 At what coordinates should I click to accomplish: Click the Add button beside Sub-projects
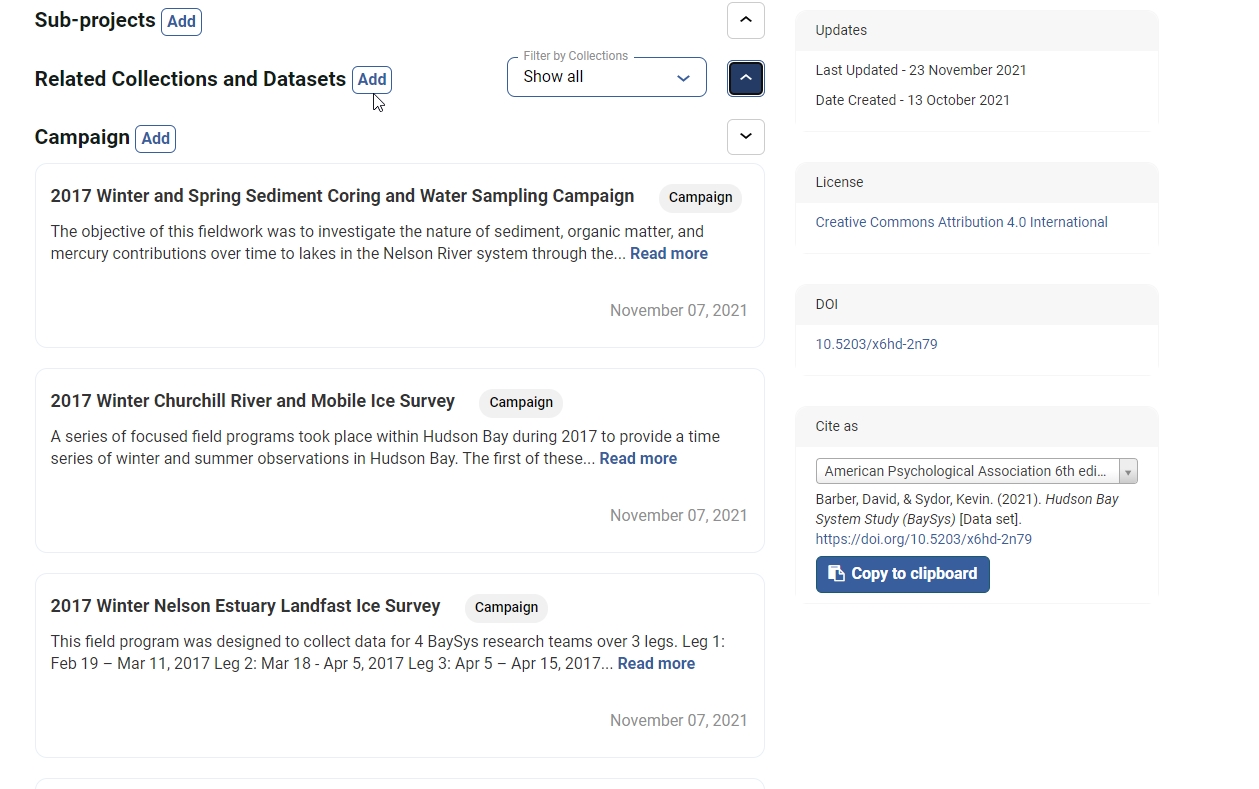pyautogui.click(x=181, y=22)
